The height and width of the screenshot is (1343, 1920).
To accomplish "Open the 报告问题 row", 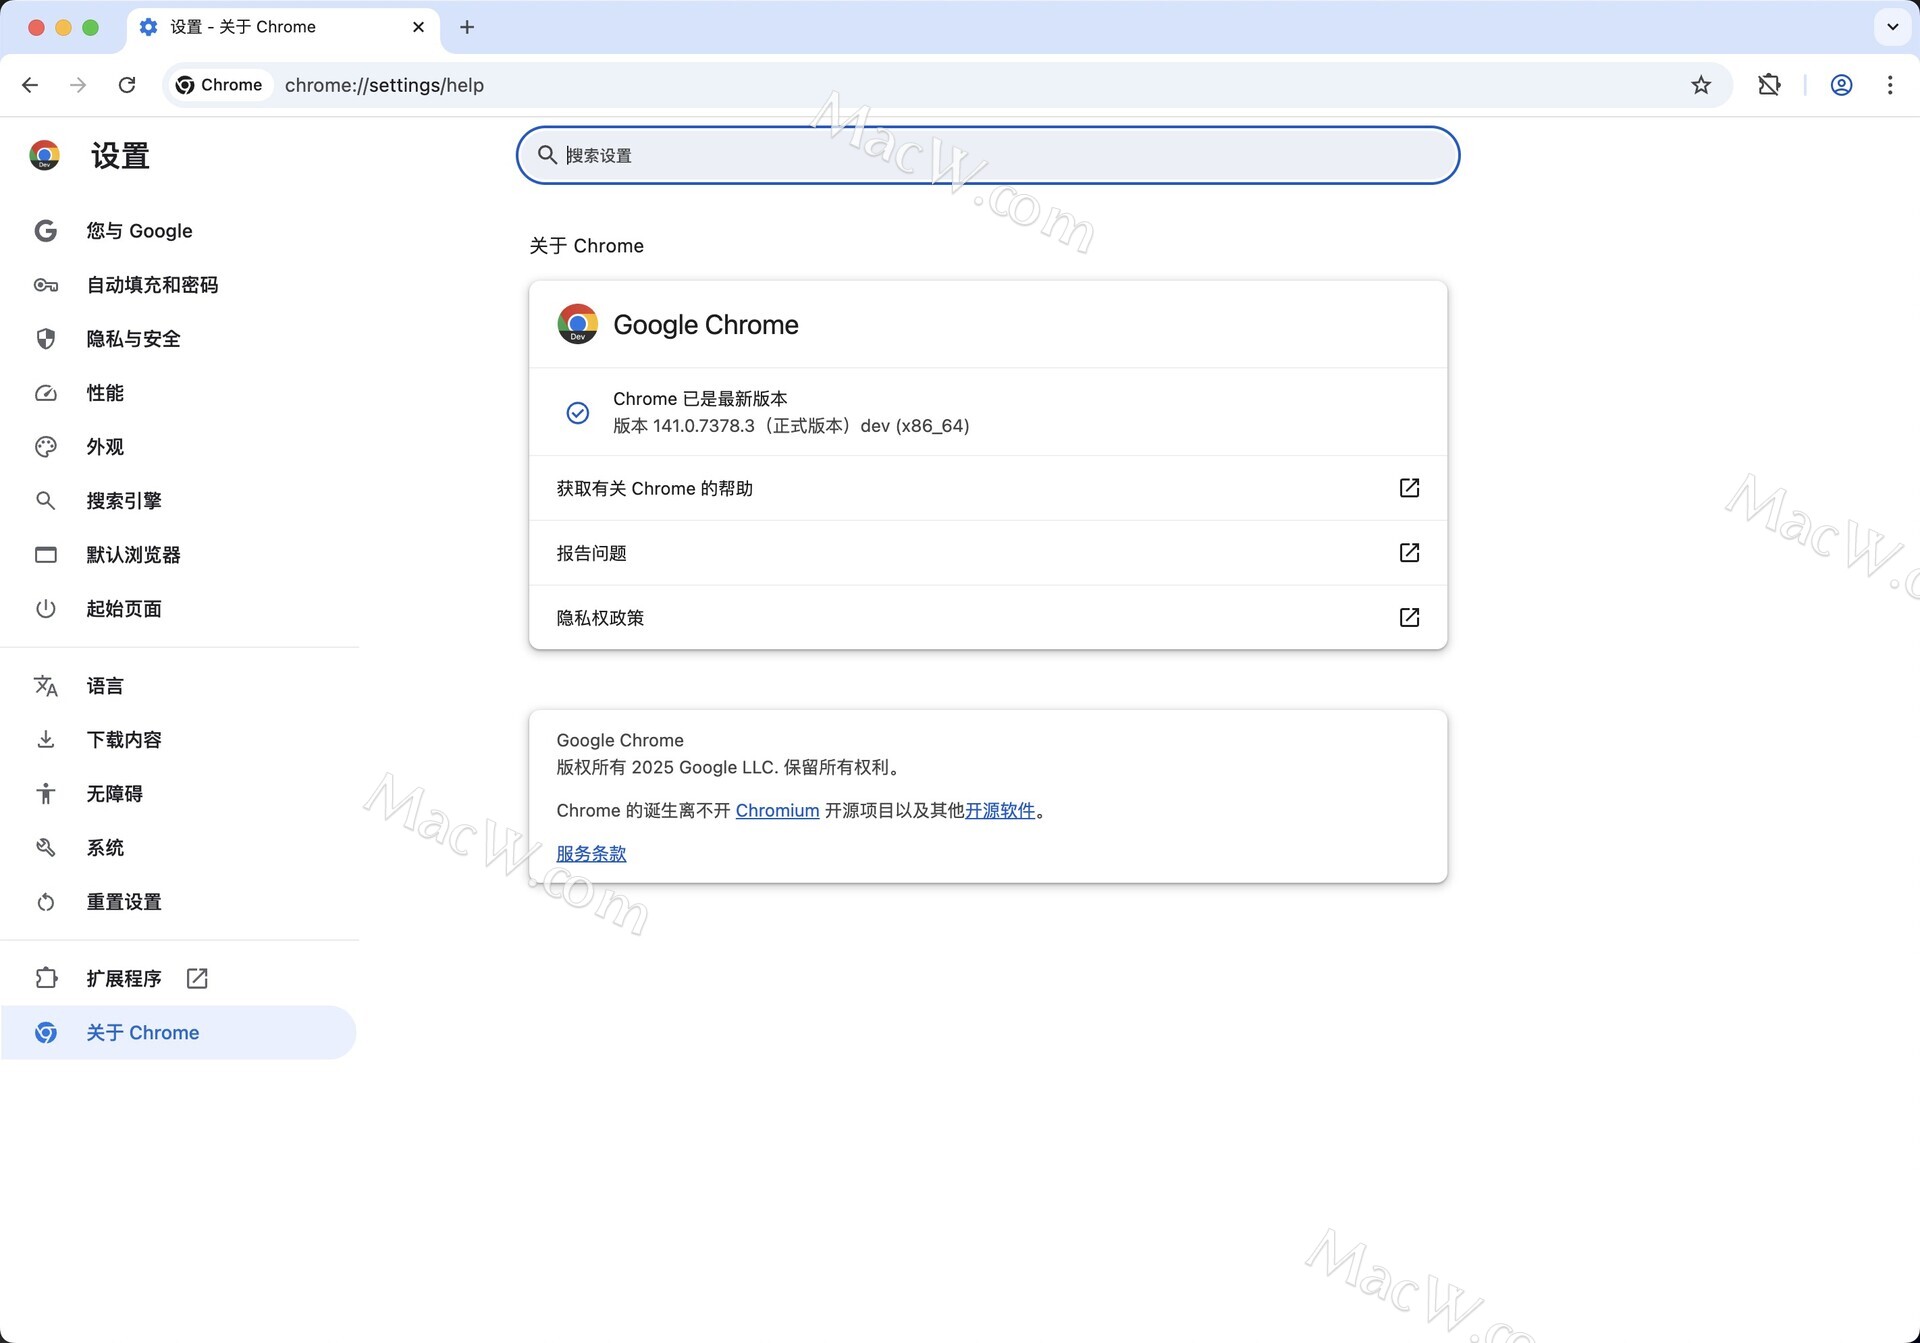I will click(x=988, y=553).
